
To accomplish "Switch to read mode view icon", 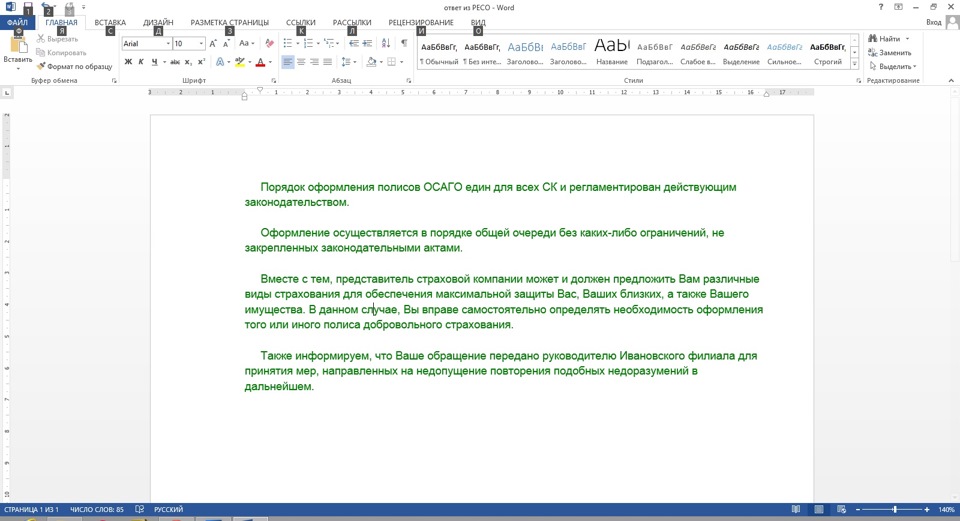I will pos(796,509).
